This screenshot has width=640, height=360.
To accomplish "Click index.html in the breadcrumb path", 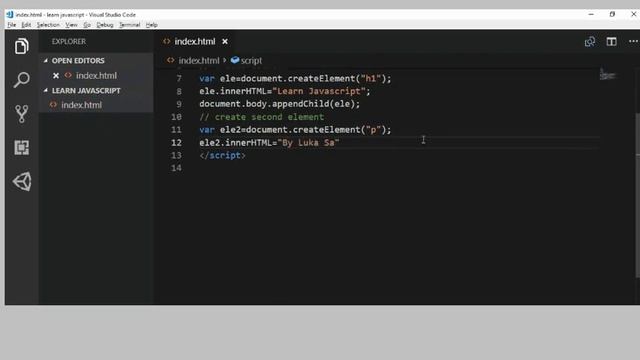I will tap(199, 60).
